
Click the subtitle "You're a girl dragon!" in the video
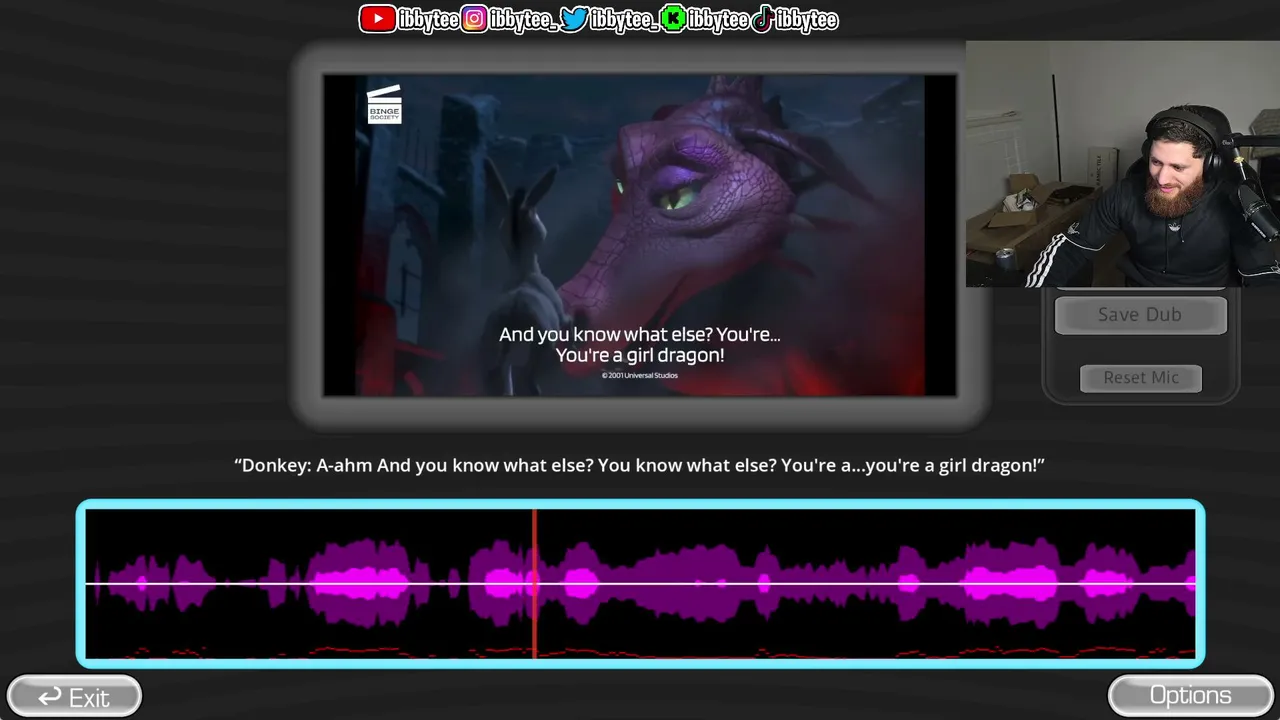pos(640,355)
